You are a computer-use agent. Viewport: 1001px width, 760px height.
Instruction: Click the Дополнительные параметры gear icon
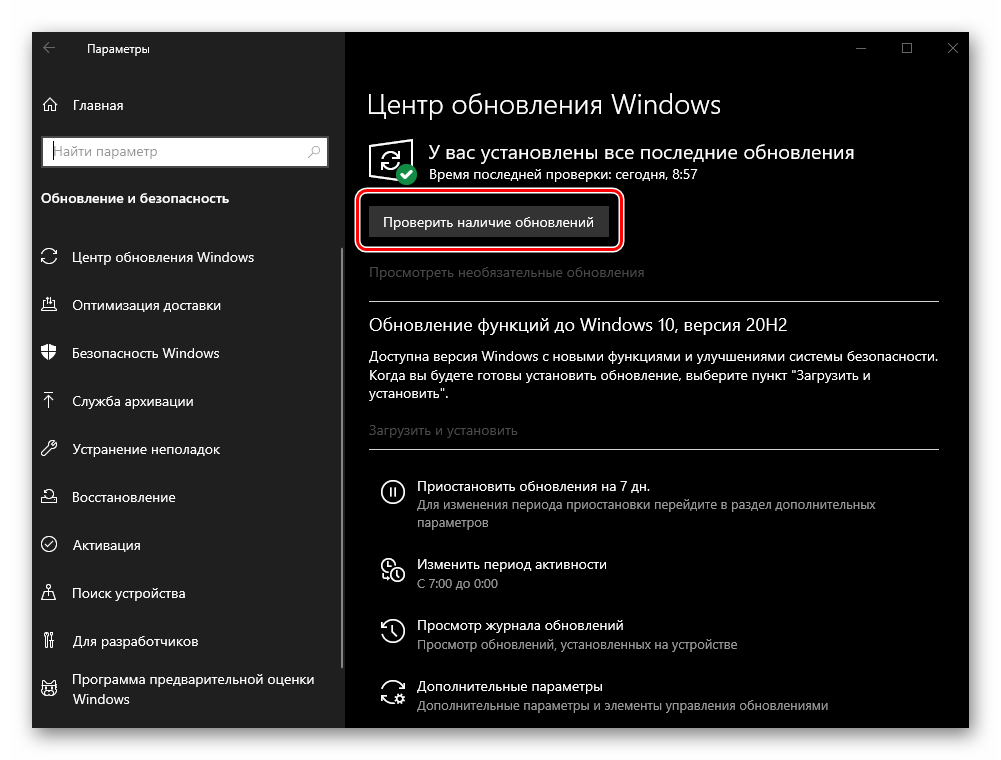coord(392,691)
